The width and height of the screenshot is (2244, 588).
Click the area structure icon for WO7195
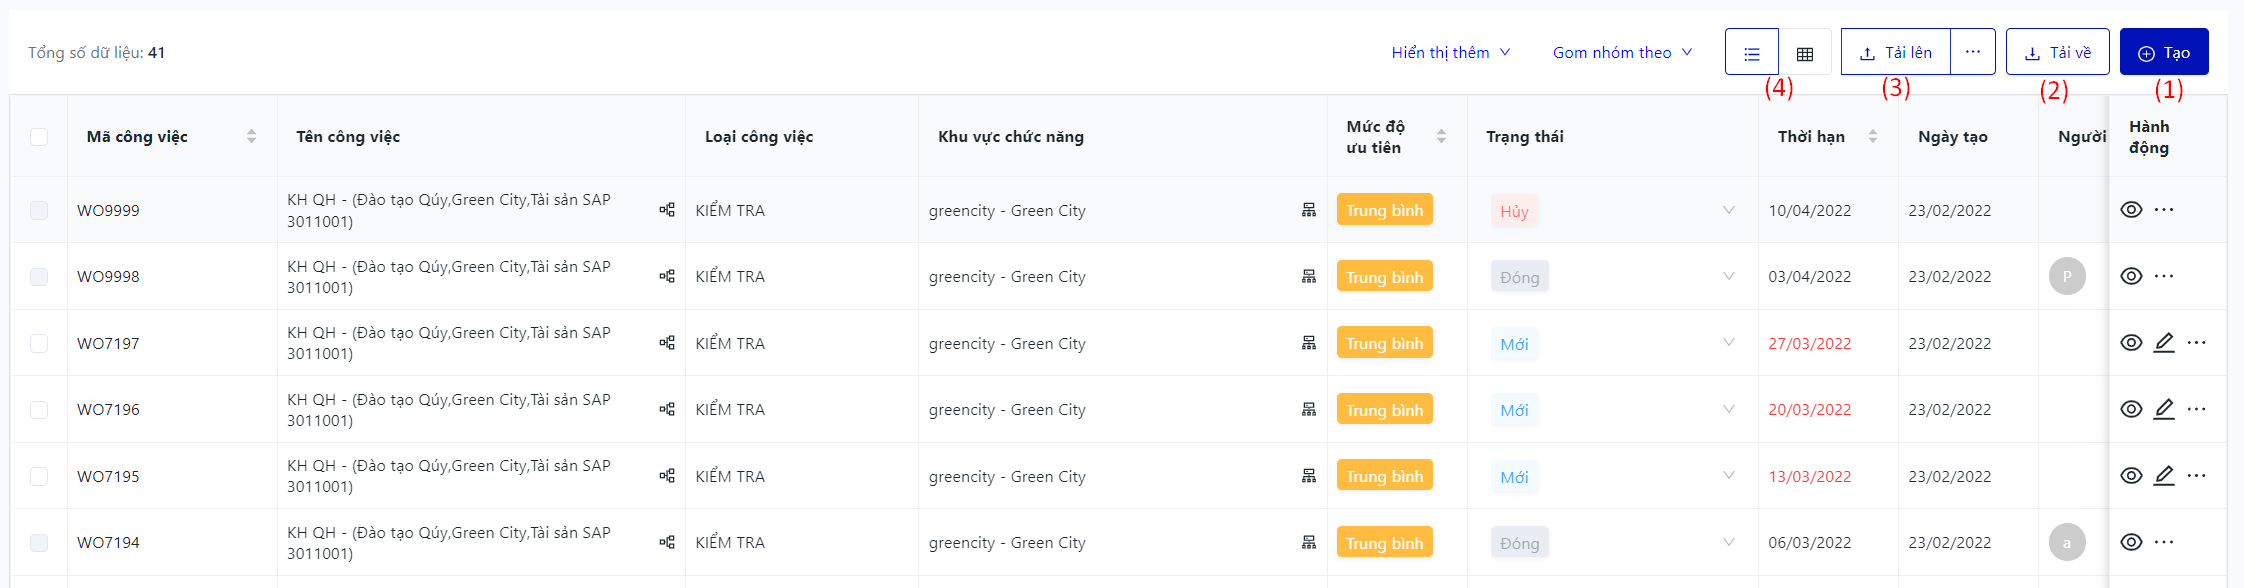point(1308,476)
